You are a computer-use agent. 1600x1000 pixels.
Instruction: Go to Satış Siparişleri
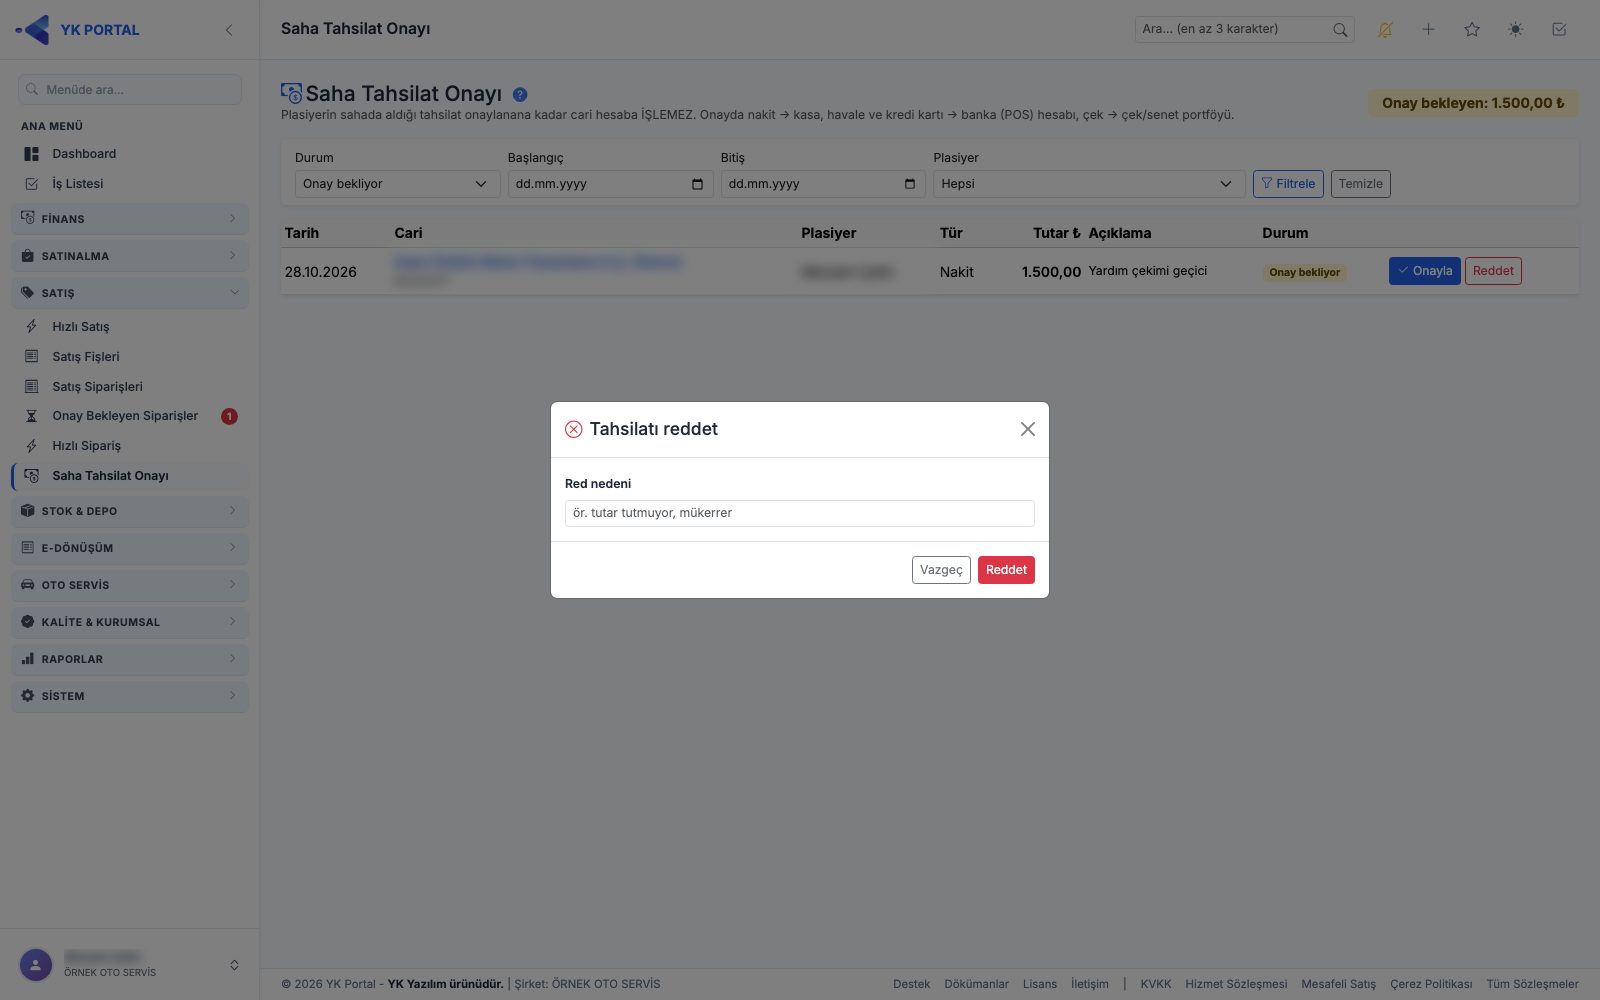pos(130,387)
